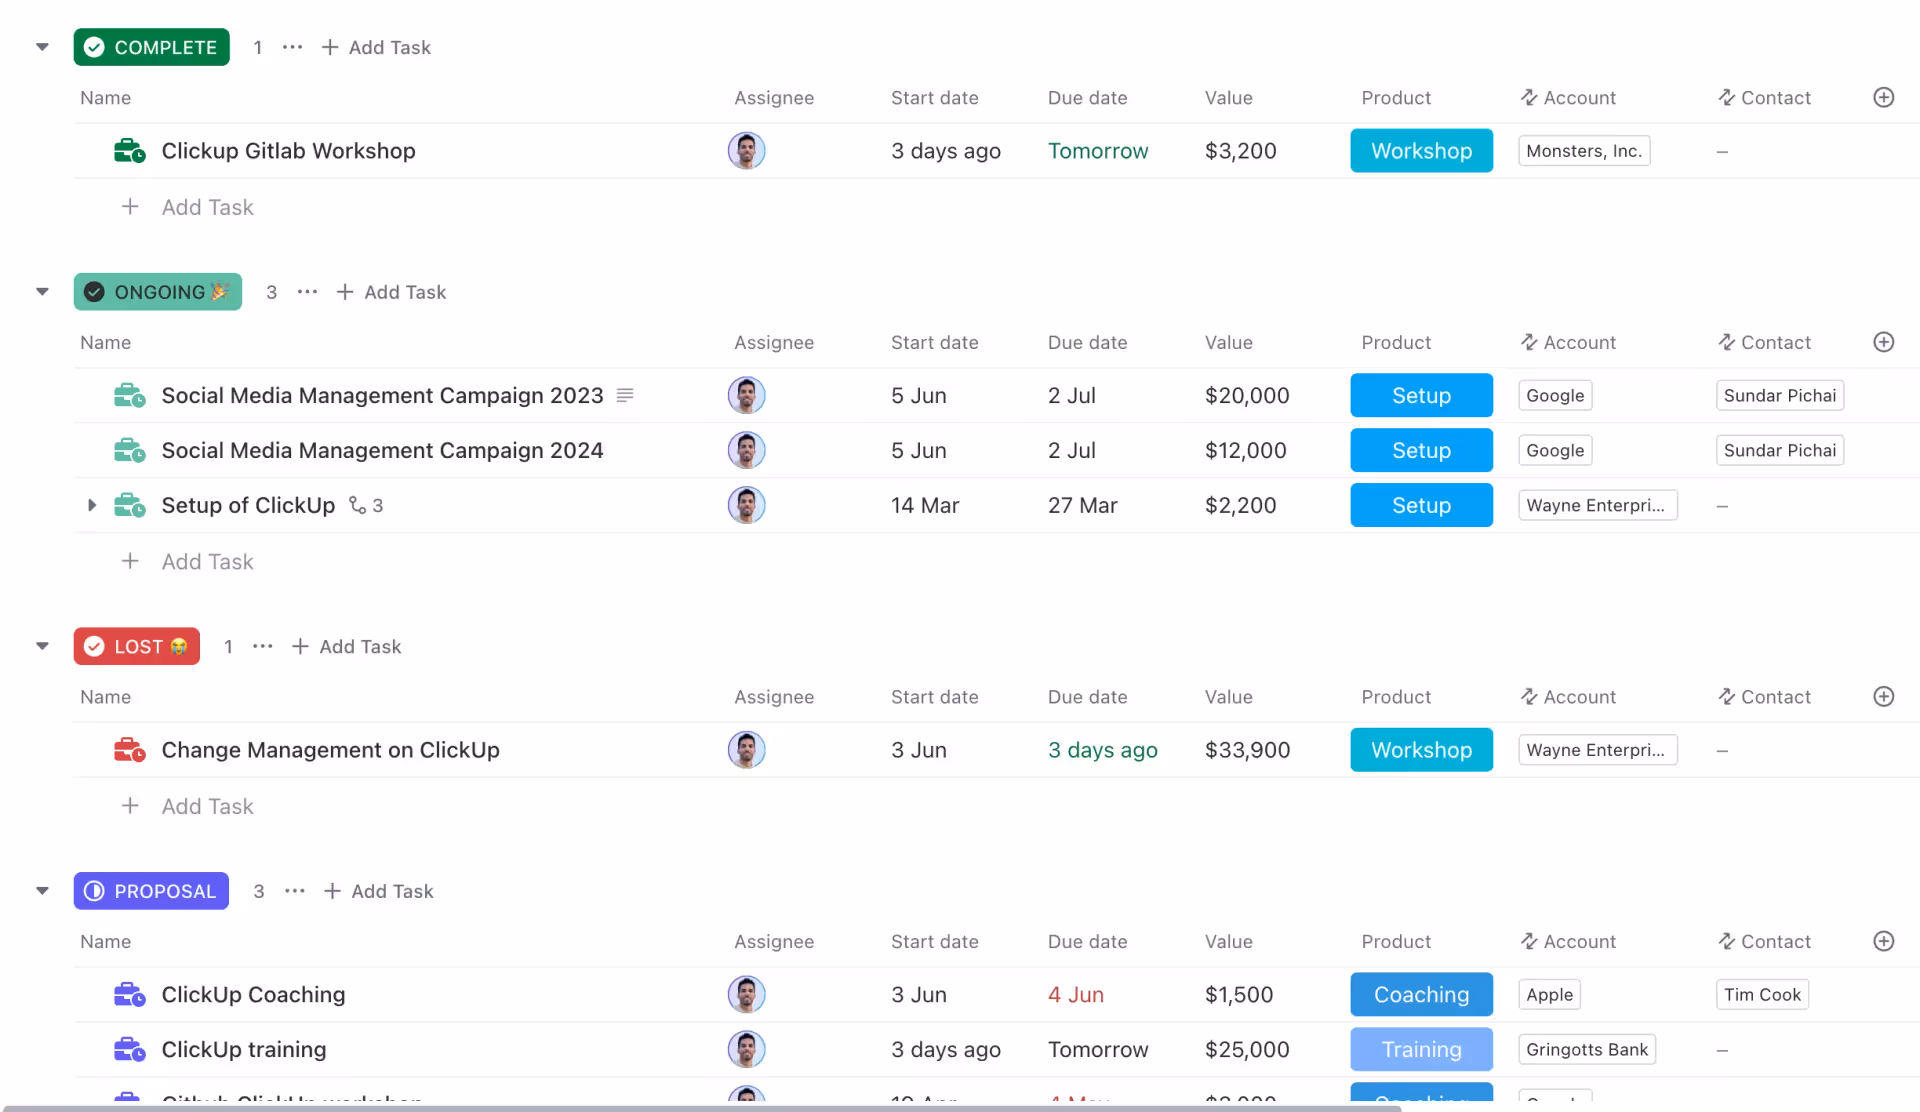This screenshot has height=1112, width=1920.
Task: Click the Due date column header in COMPLETE group
Action: 1087,97
